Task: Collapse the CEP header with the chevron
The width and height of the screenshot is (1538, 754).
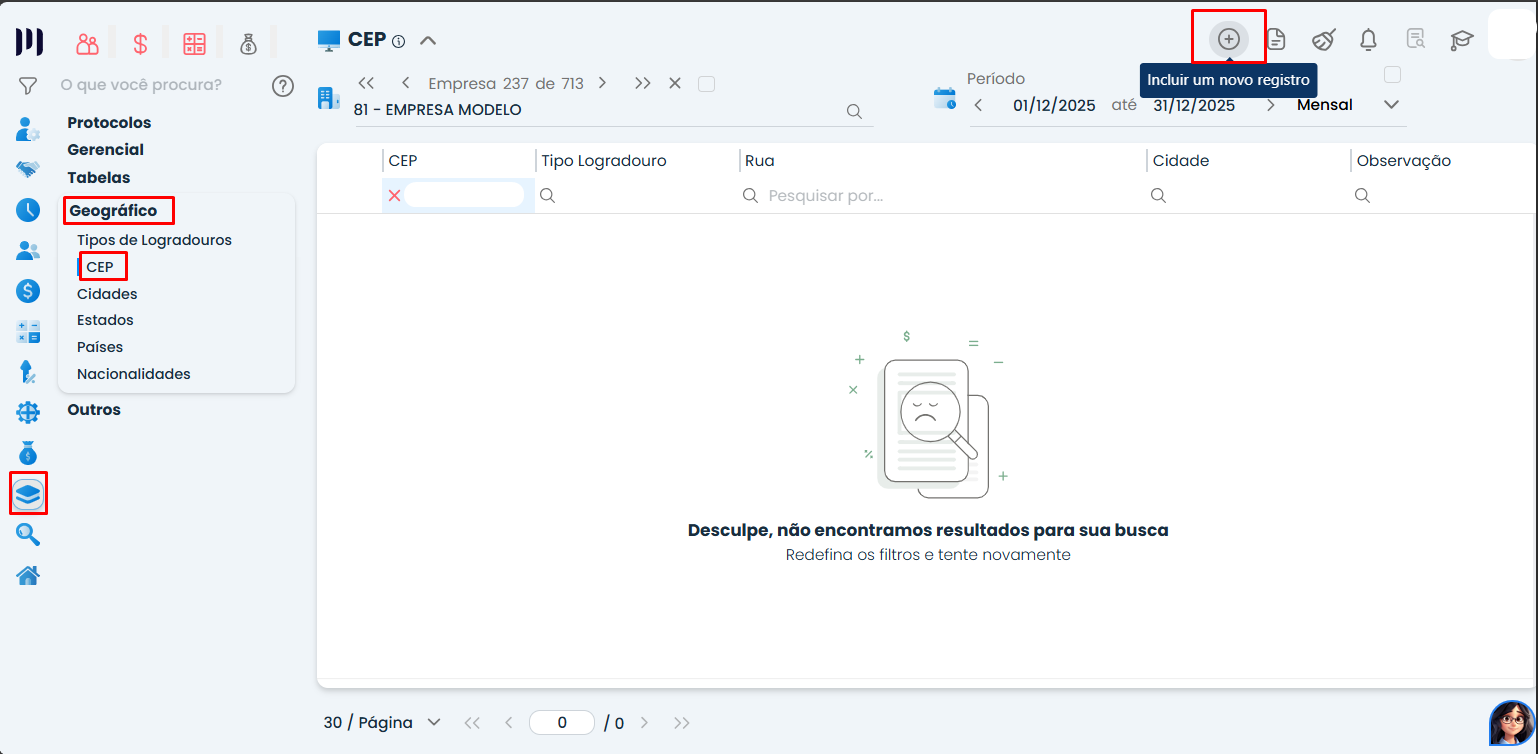Action: (x=428, y=41)
